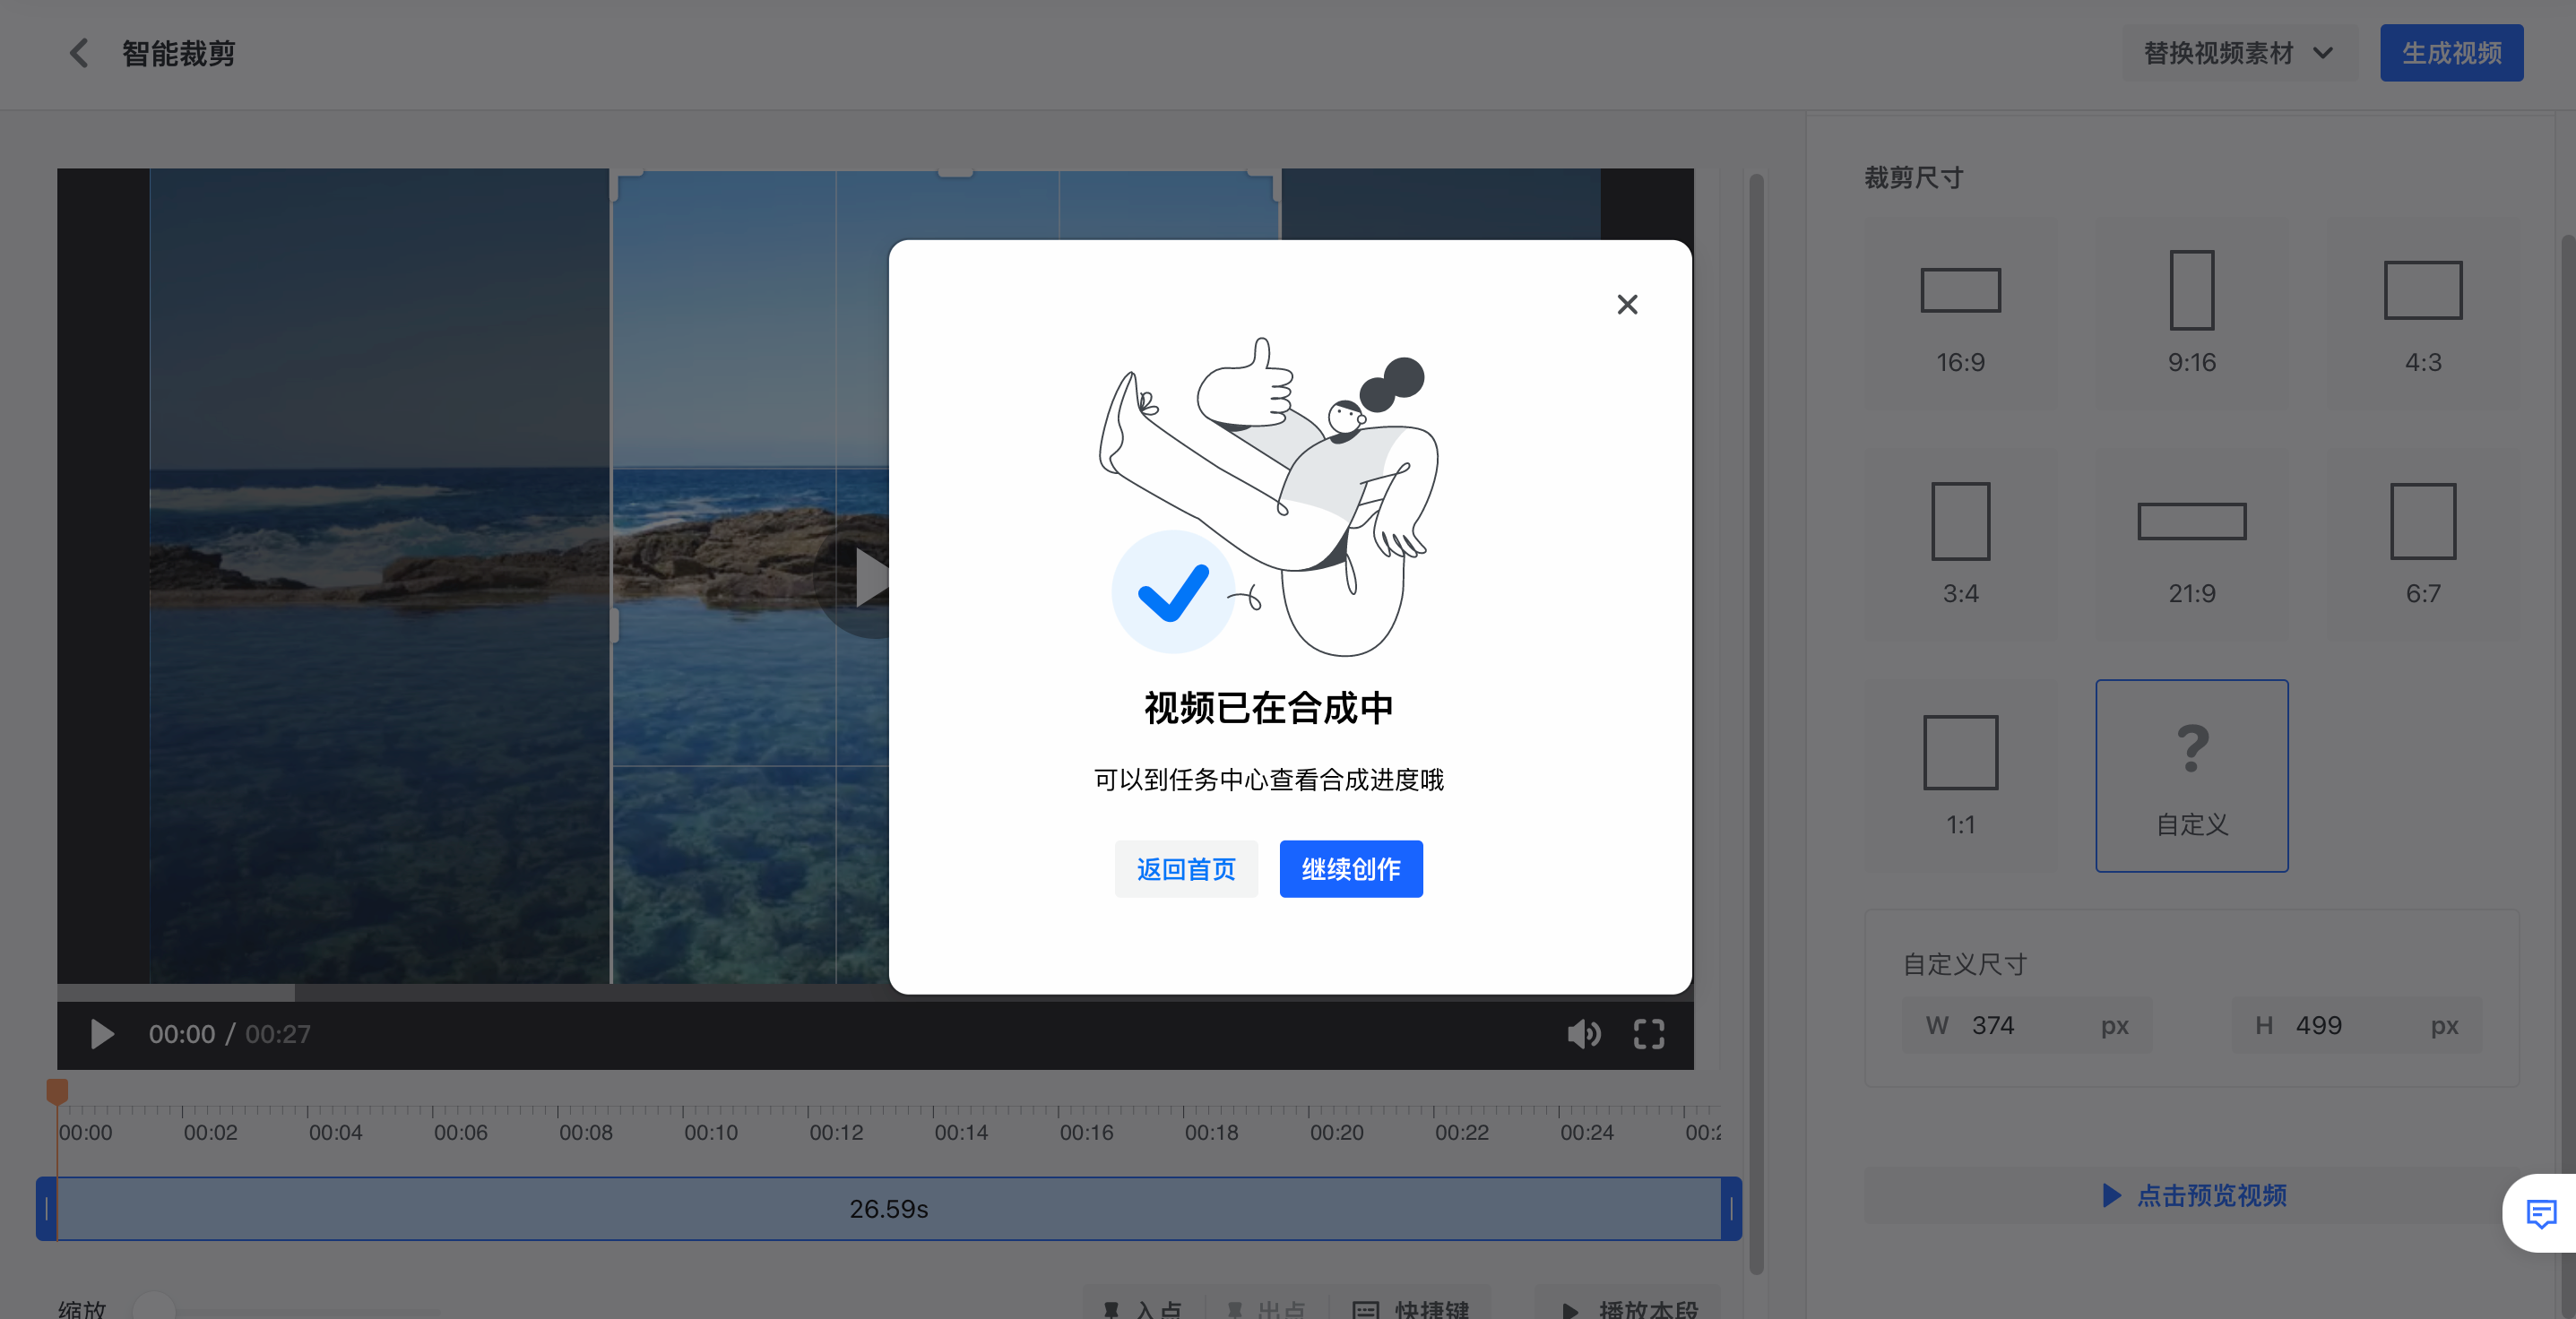Click the left-middle crop frame handle

point(613,625)
